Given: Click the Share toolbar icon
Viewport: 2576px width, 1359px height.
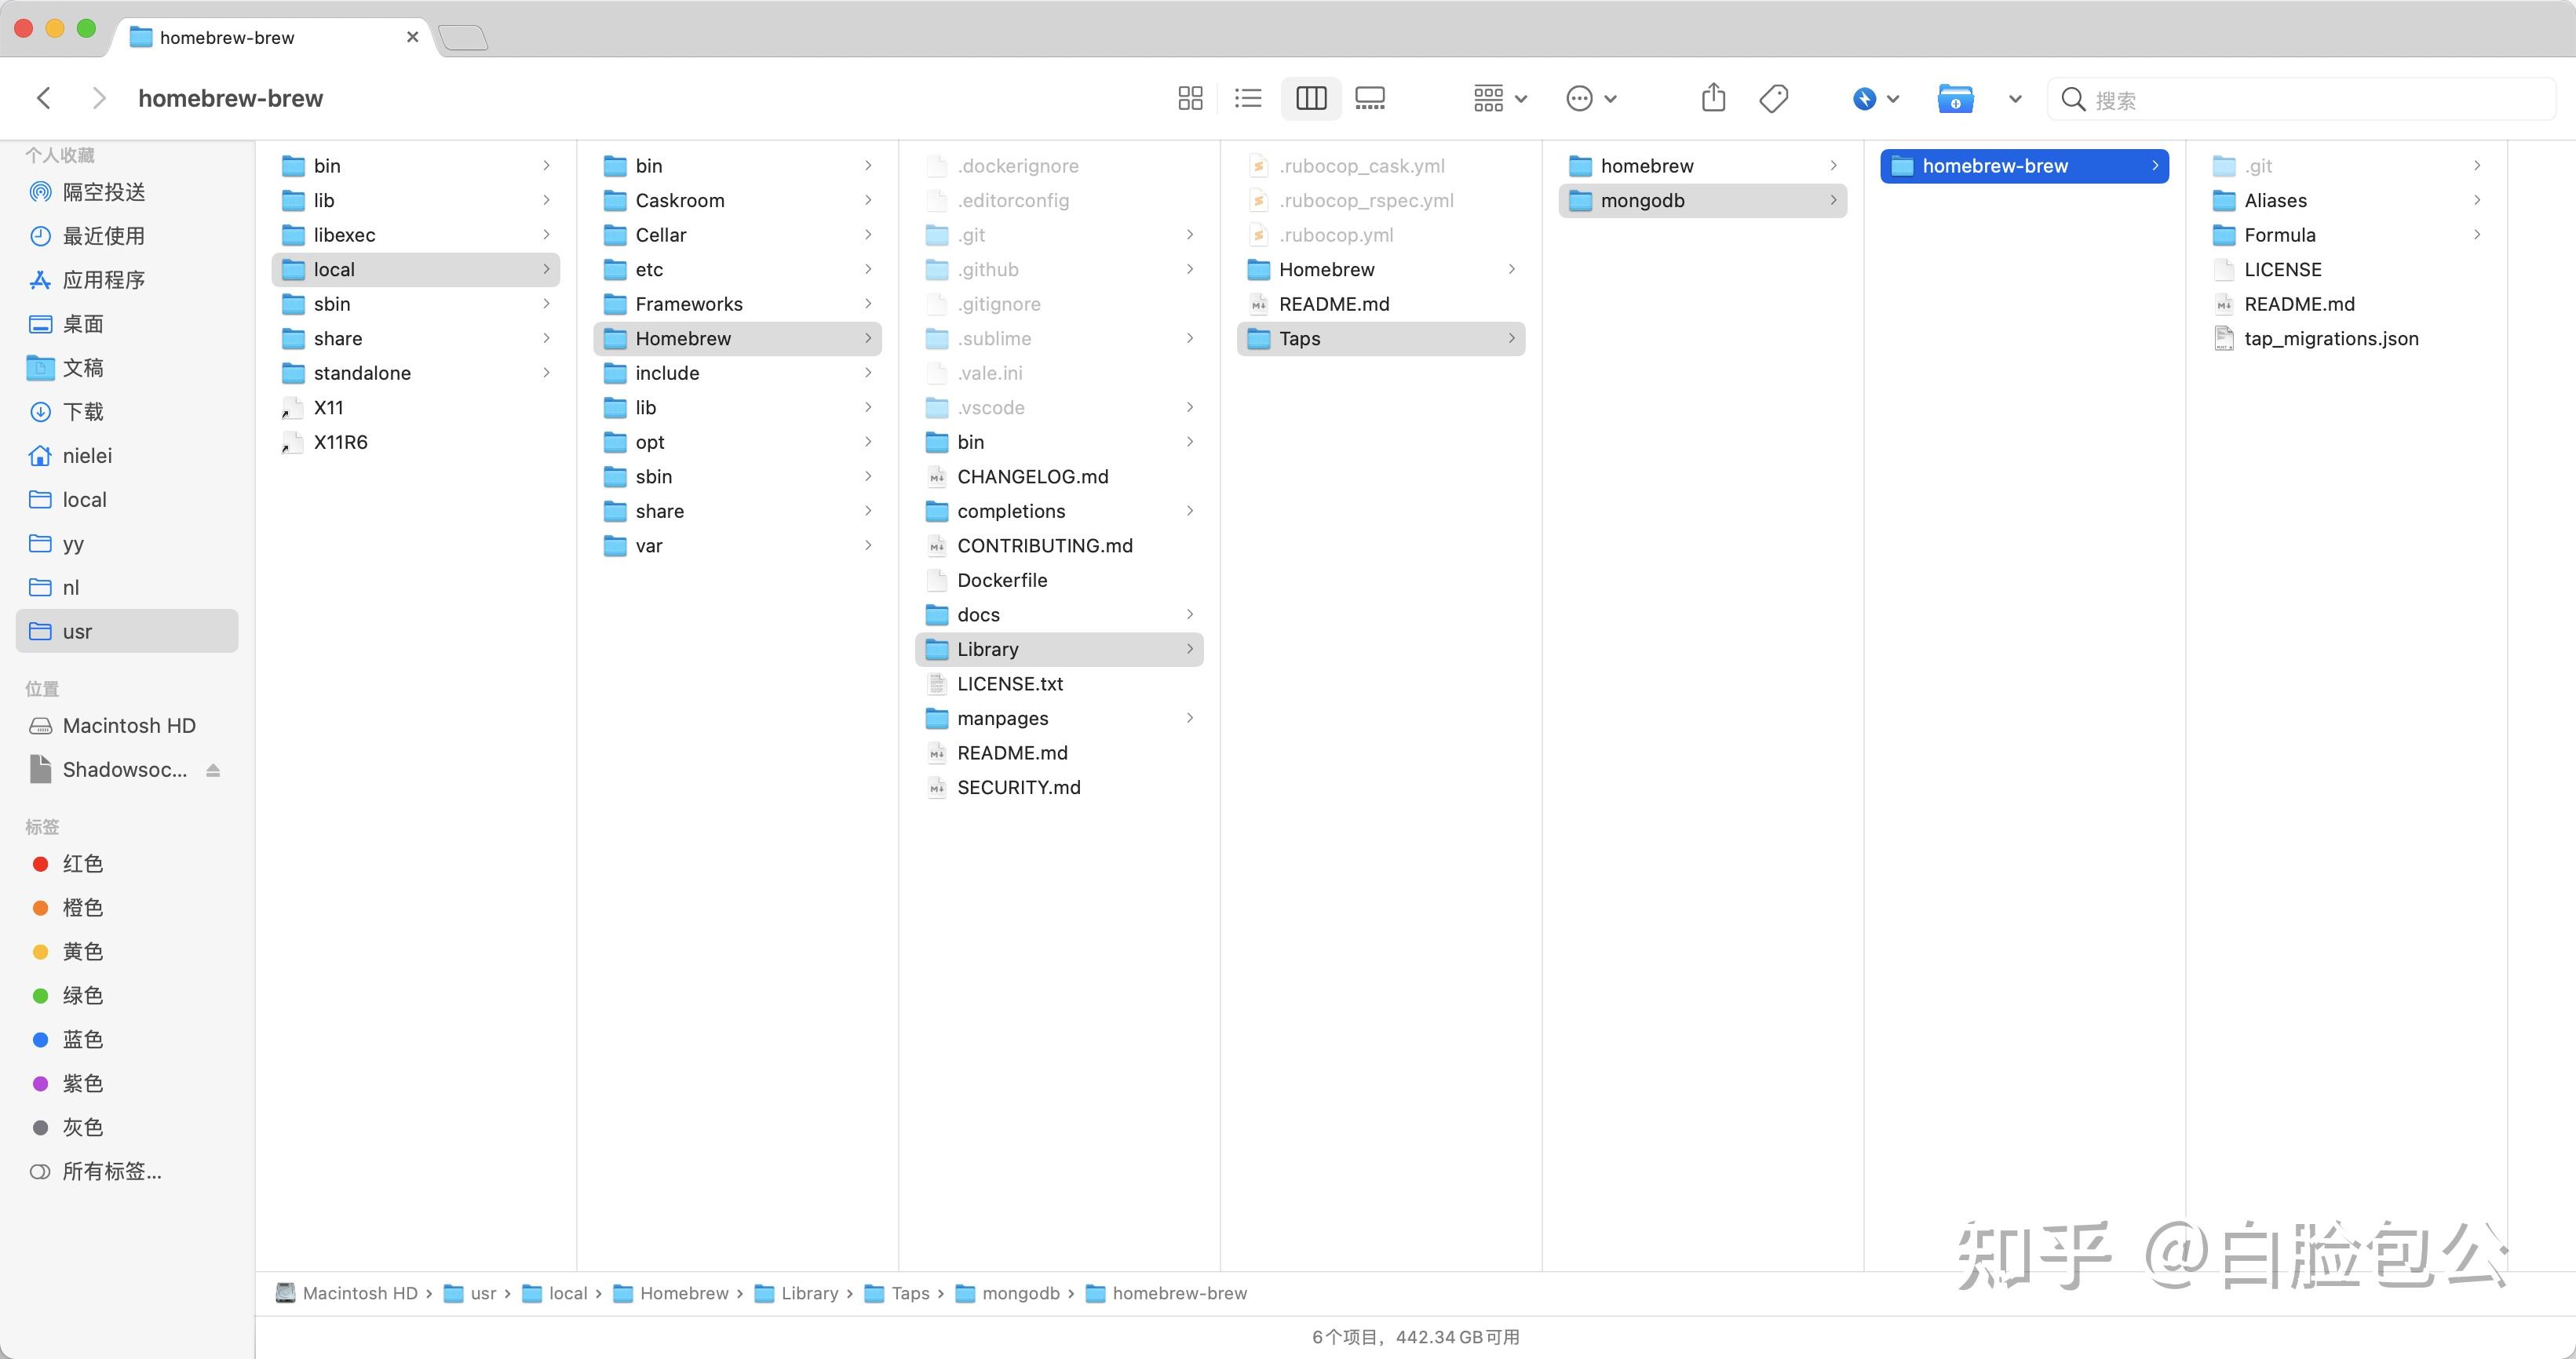Looking at the screenshot, I should (x=1713, y=98).
